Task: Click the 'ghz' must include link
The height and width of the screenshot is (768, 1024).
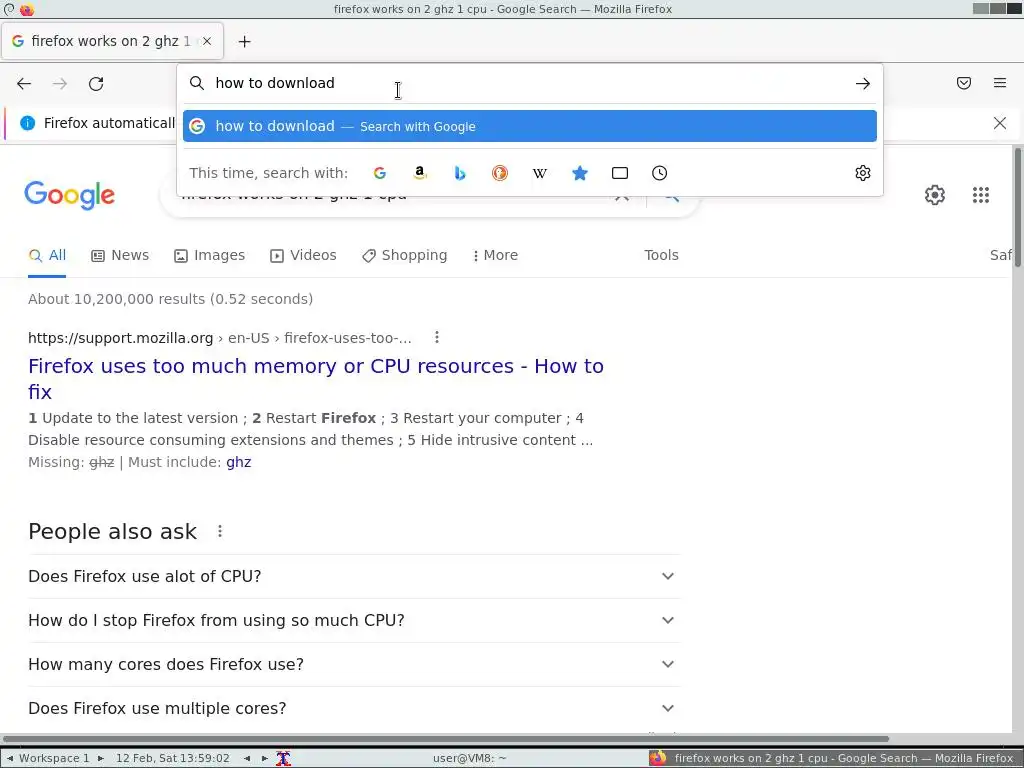Action: click(x=238, y=462)
